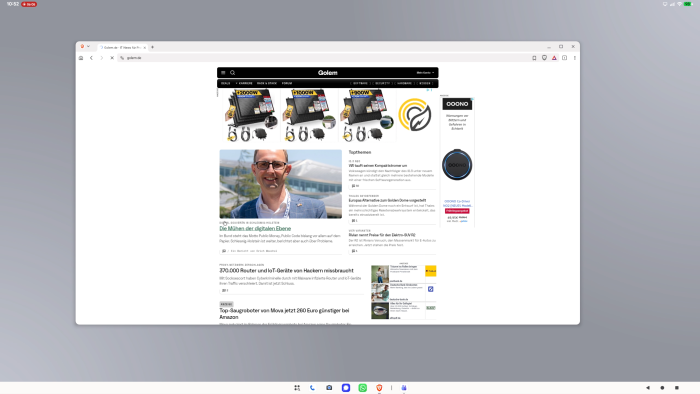
Task: Go back in browser history
Action: click(92, 58)
